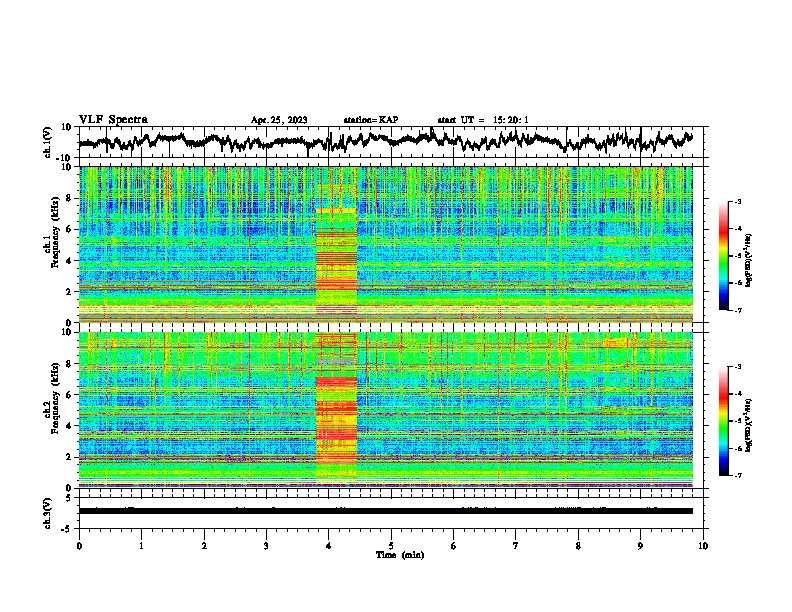
Task: Click the ch.1 voltage waveform trace
Action: 385,141
